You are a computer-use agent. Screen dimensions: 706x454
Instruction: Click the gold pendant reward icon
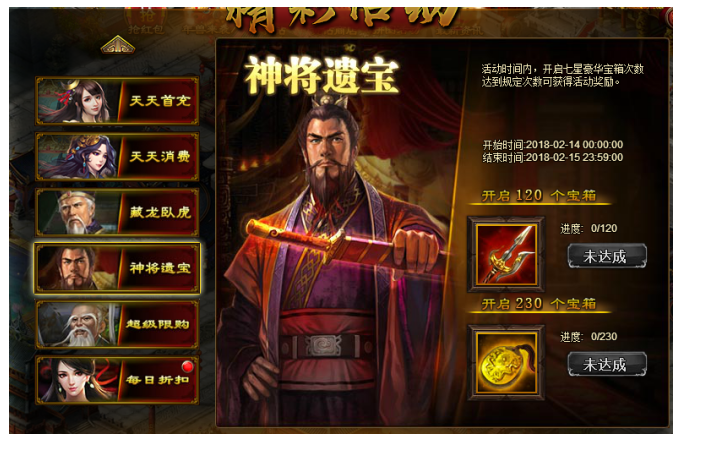click(507, 363)
